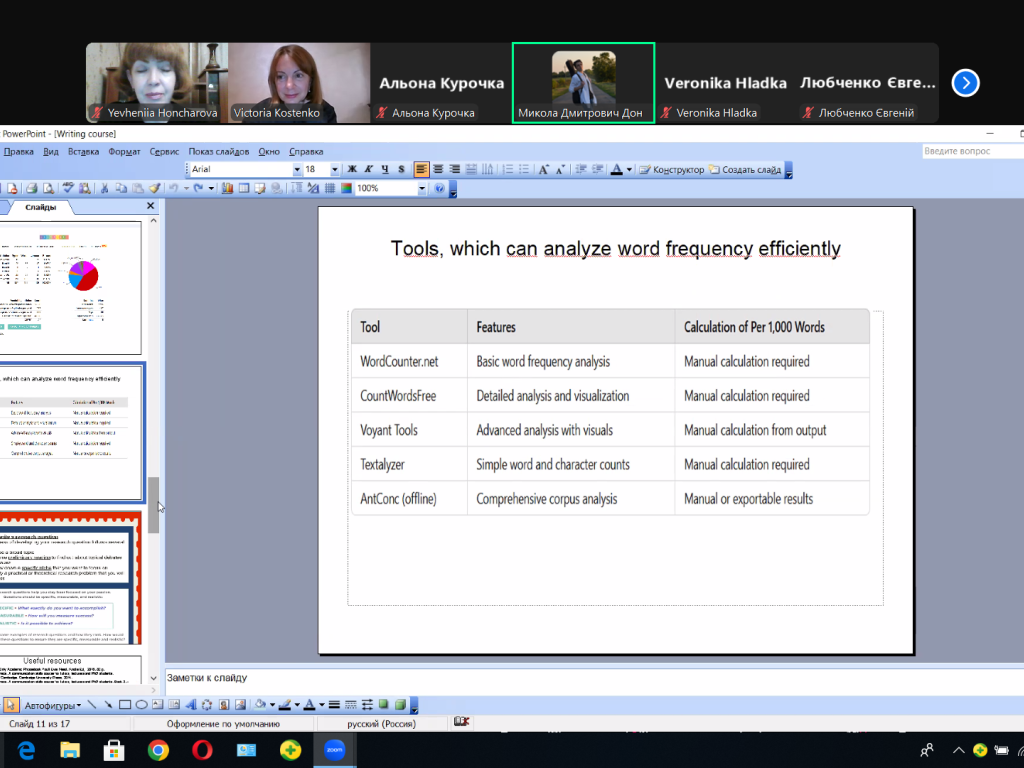The image size is (1024, 768).
Task: Open the Arial font name dropdown
Action: click(297, 170)
